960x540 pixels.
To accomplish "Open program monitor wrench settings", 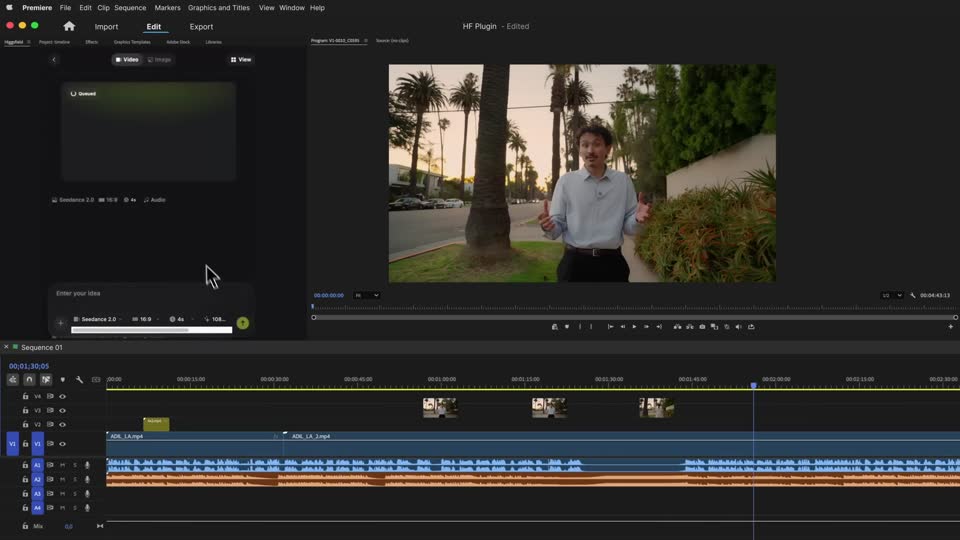I will tap(913, 295).
